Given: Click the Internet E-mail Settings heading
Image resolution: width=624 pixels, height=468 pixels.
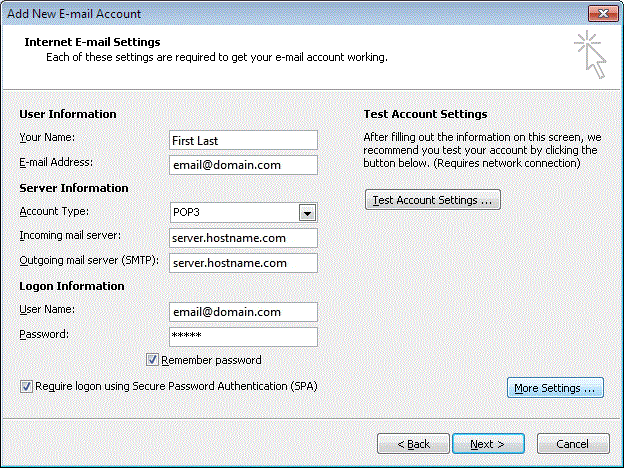Looking at the screenshot, I should click(x=91, y=43).
